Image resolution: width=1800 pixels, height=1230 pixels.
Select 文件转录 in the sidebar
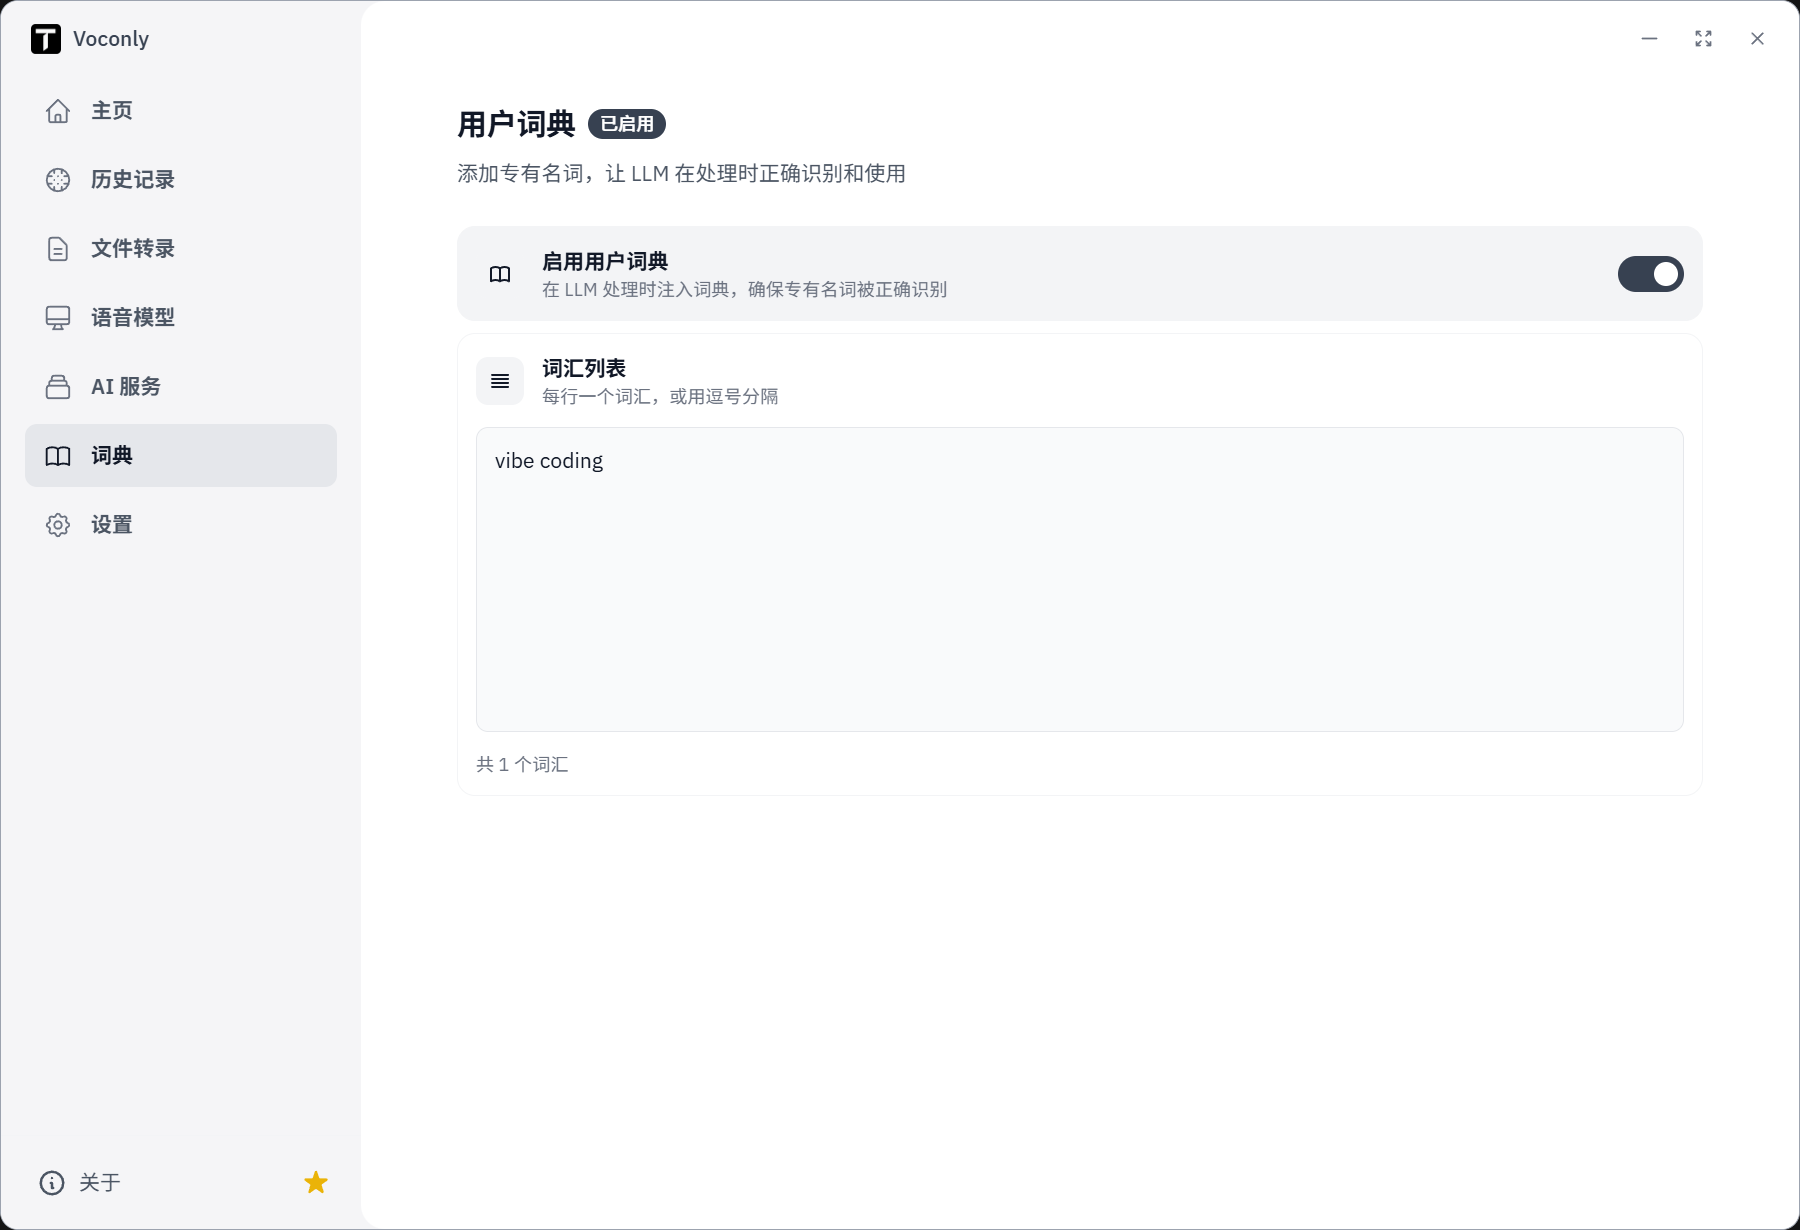pyautogui.click(x=181, y=249)
